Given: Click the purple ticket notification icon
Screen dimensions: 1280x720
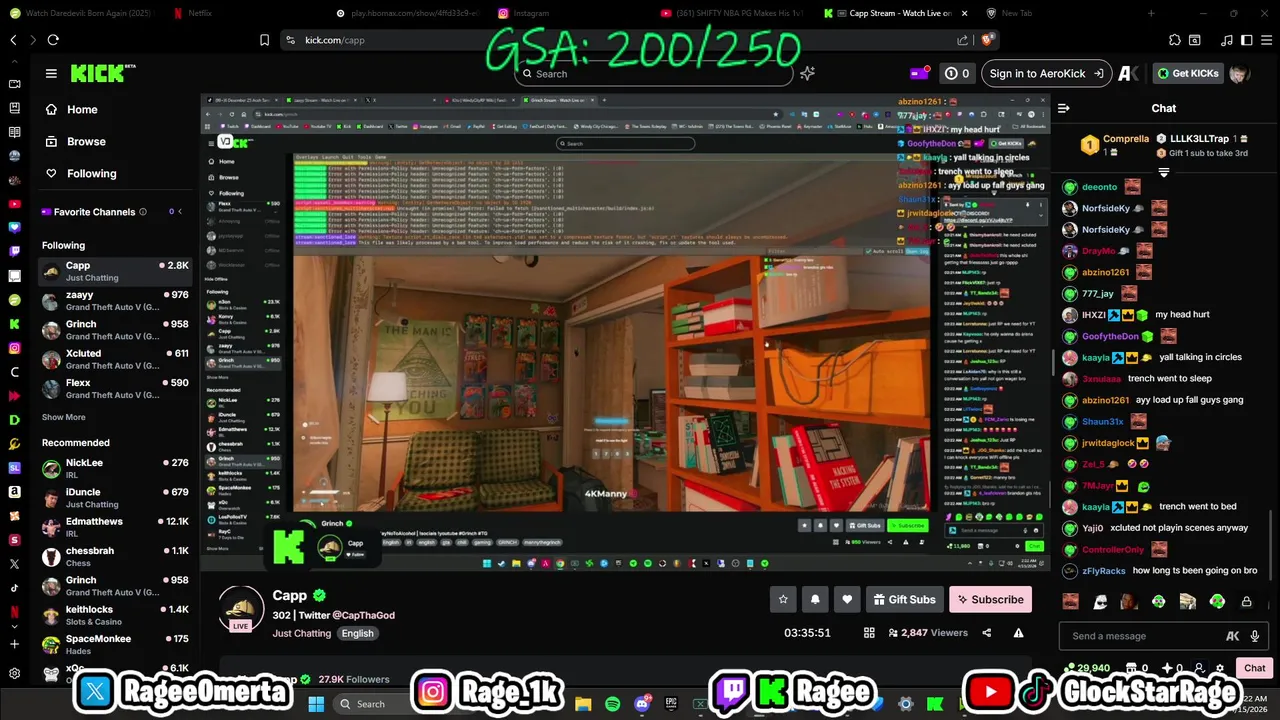Looking at the screenshot, I should [919, 73].
